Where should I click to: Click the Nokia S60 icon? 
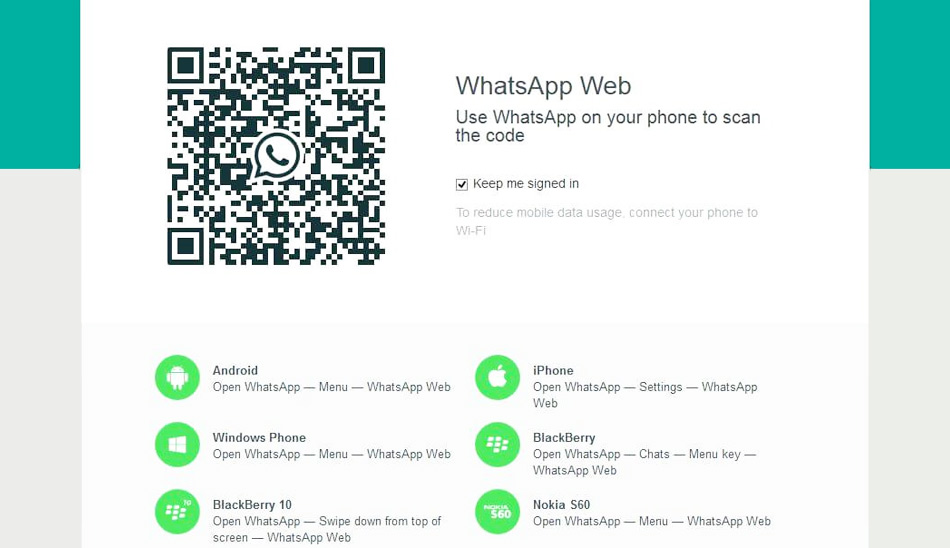pyautogui.click(x=497, y=512)
